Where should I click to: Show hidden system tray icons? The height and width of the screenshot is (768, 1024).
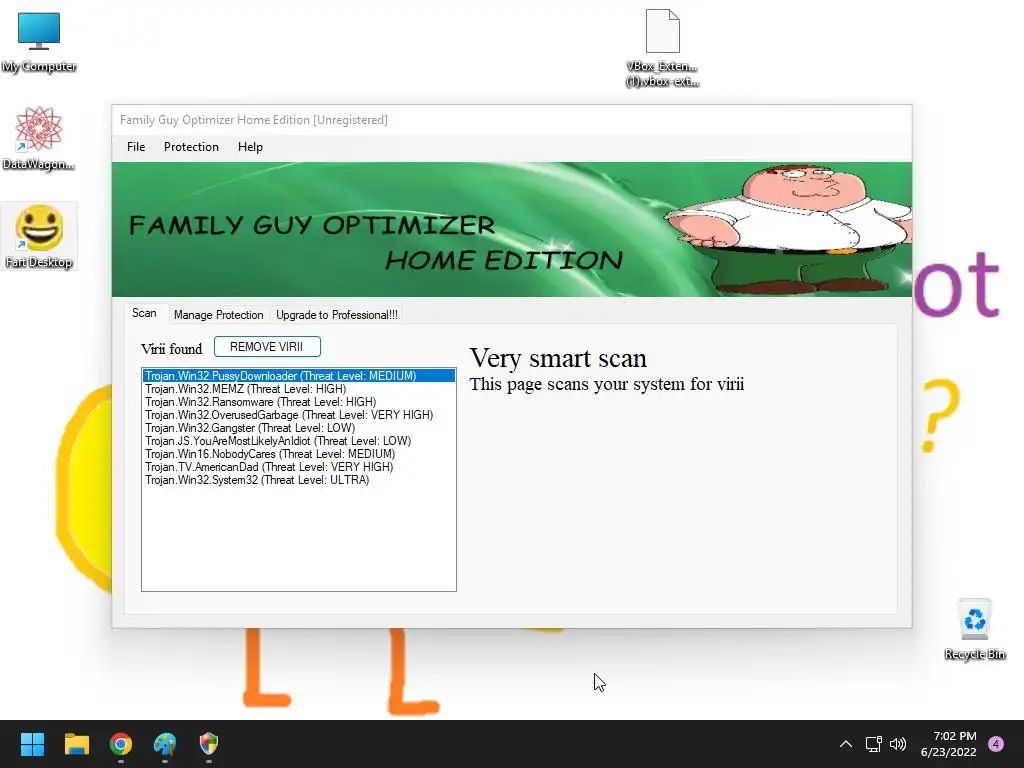(x=846, y=744)
